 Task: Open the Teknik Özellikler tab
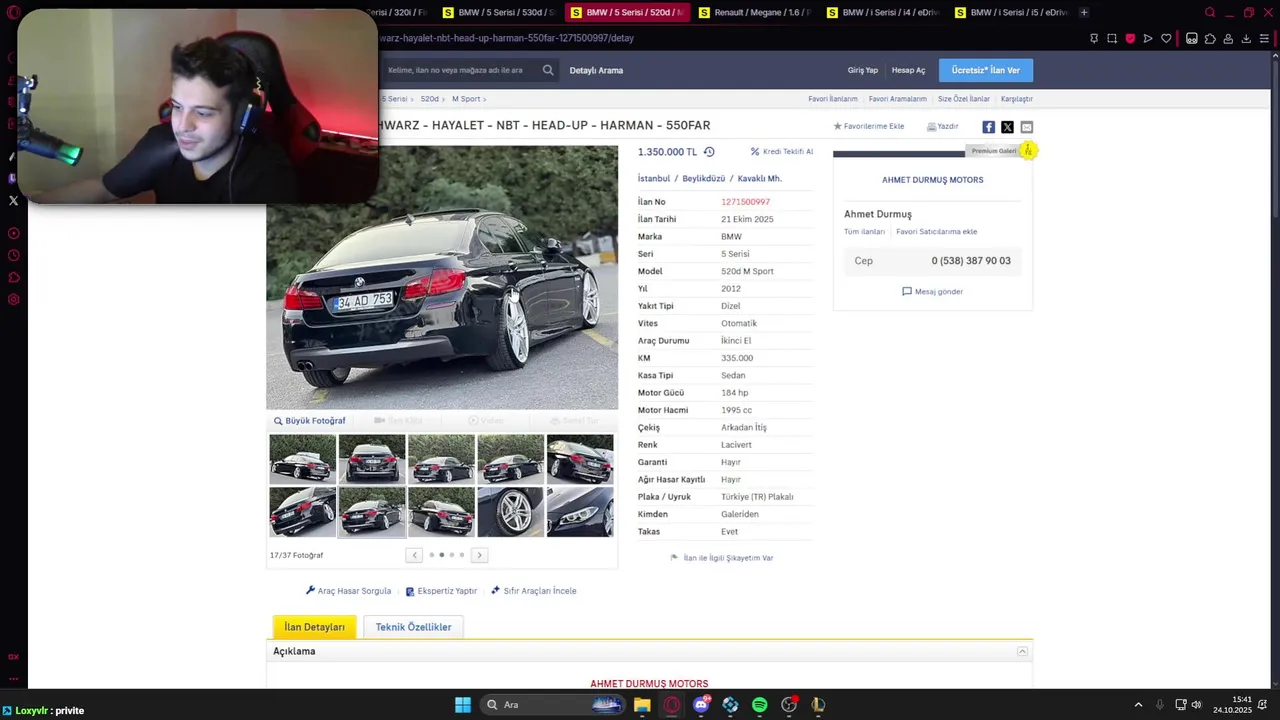(413, 627)
